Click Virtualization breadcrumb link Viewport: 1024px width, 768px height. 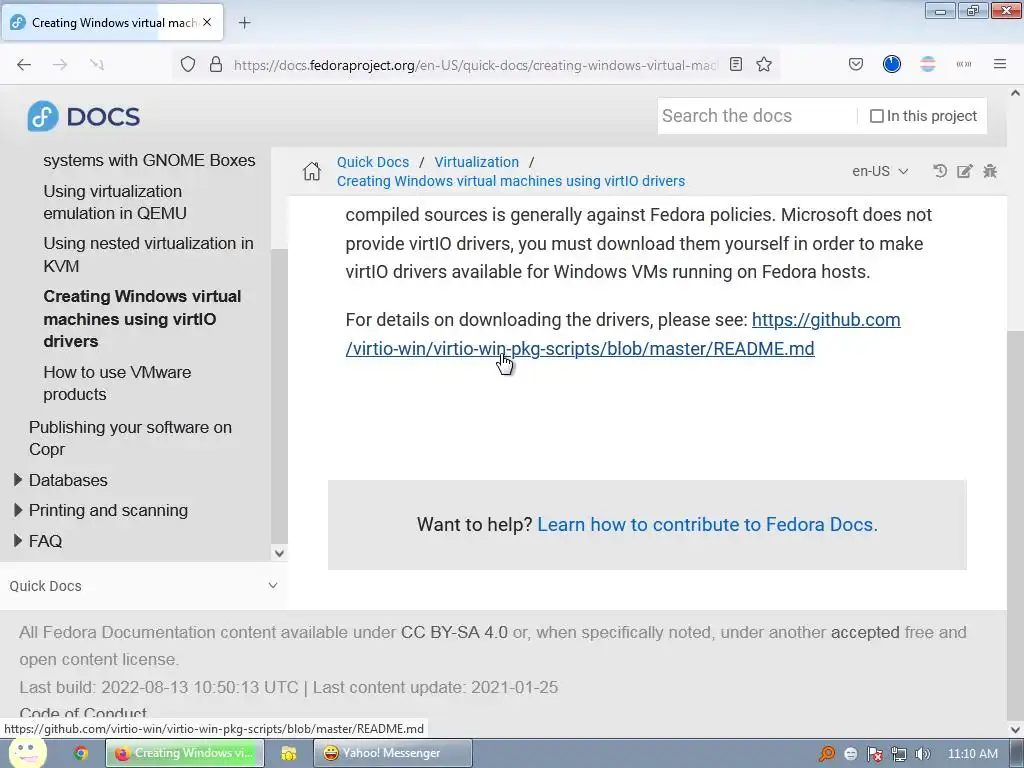pos(477,162)
